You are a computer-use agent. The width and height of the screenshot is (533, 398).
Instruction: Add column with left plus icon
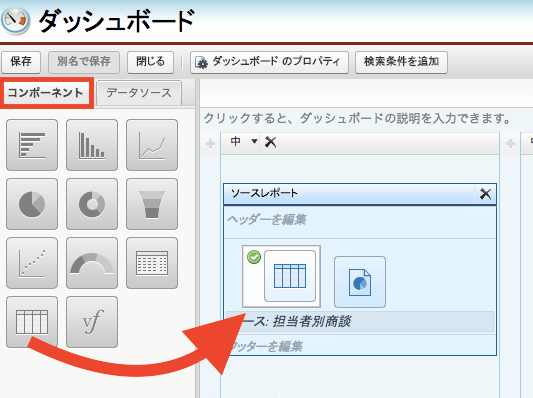pos(210,143)
